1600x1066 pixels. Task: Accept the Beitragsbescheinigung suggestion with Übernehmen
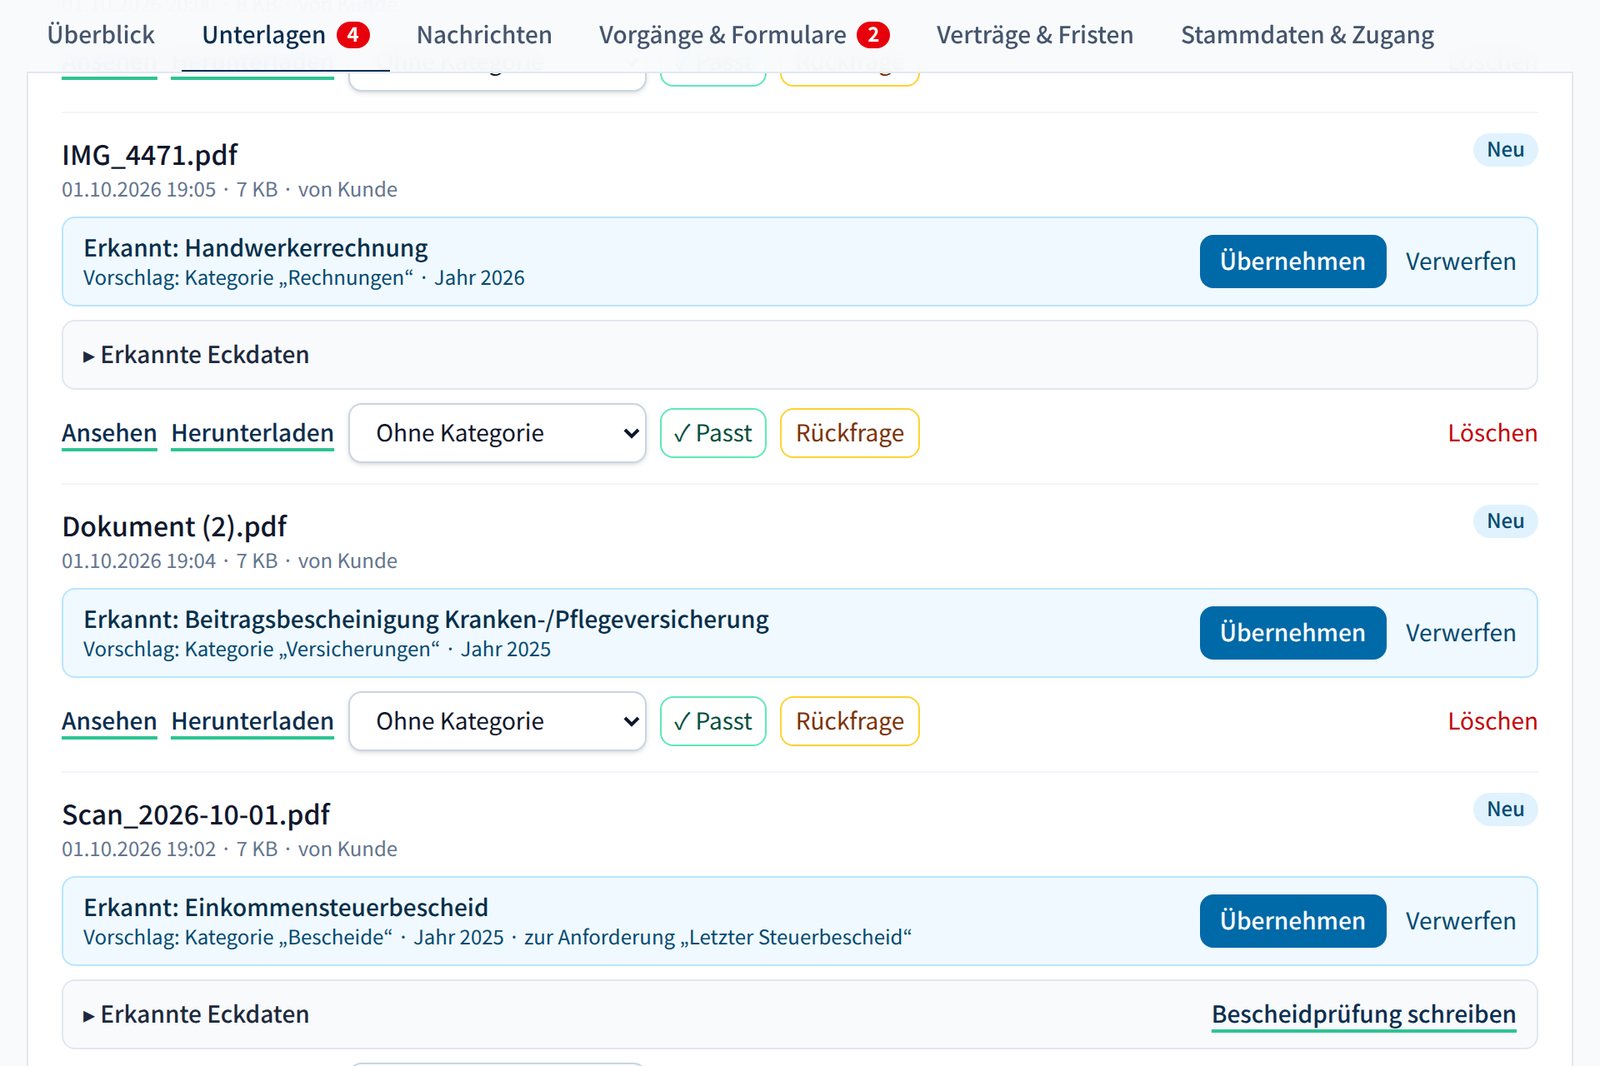coord(1292,633)
